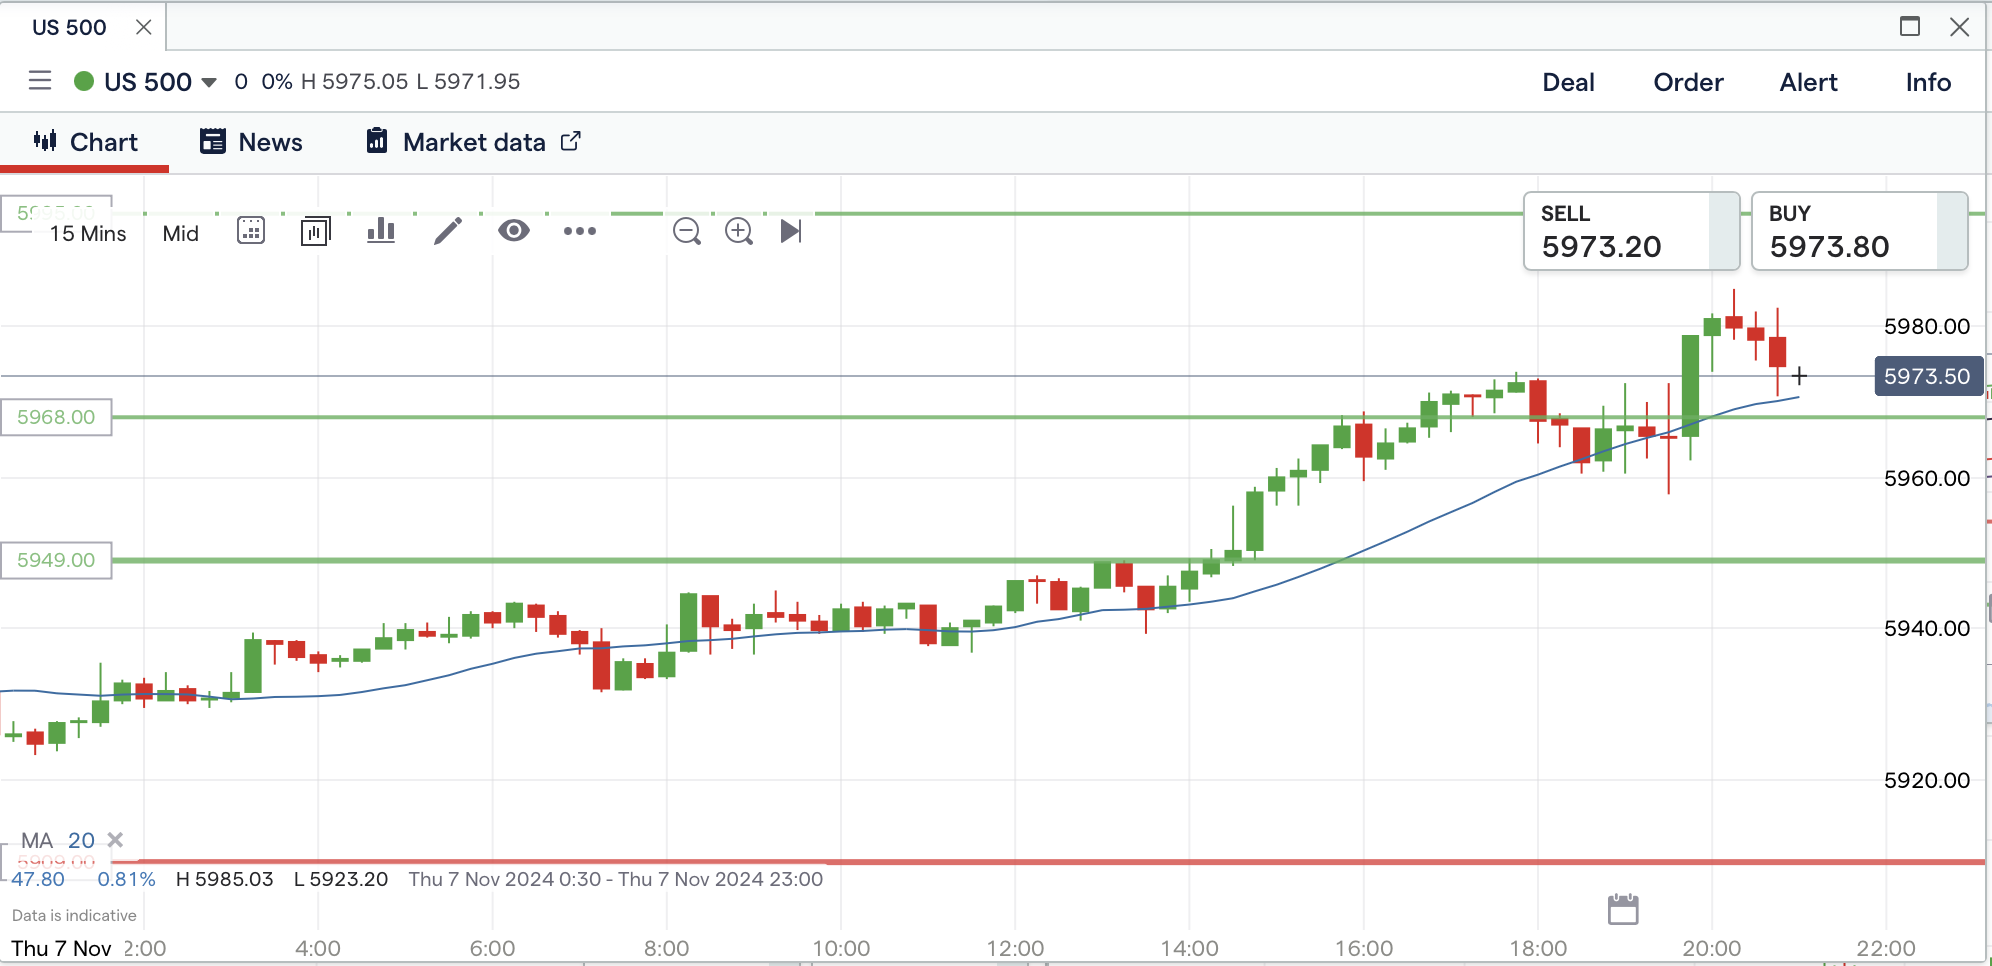Open the hamburger menu next to US 500
The width and height of the screenshot is (1992, 966).
(x=40, y=81)
